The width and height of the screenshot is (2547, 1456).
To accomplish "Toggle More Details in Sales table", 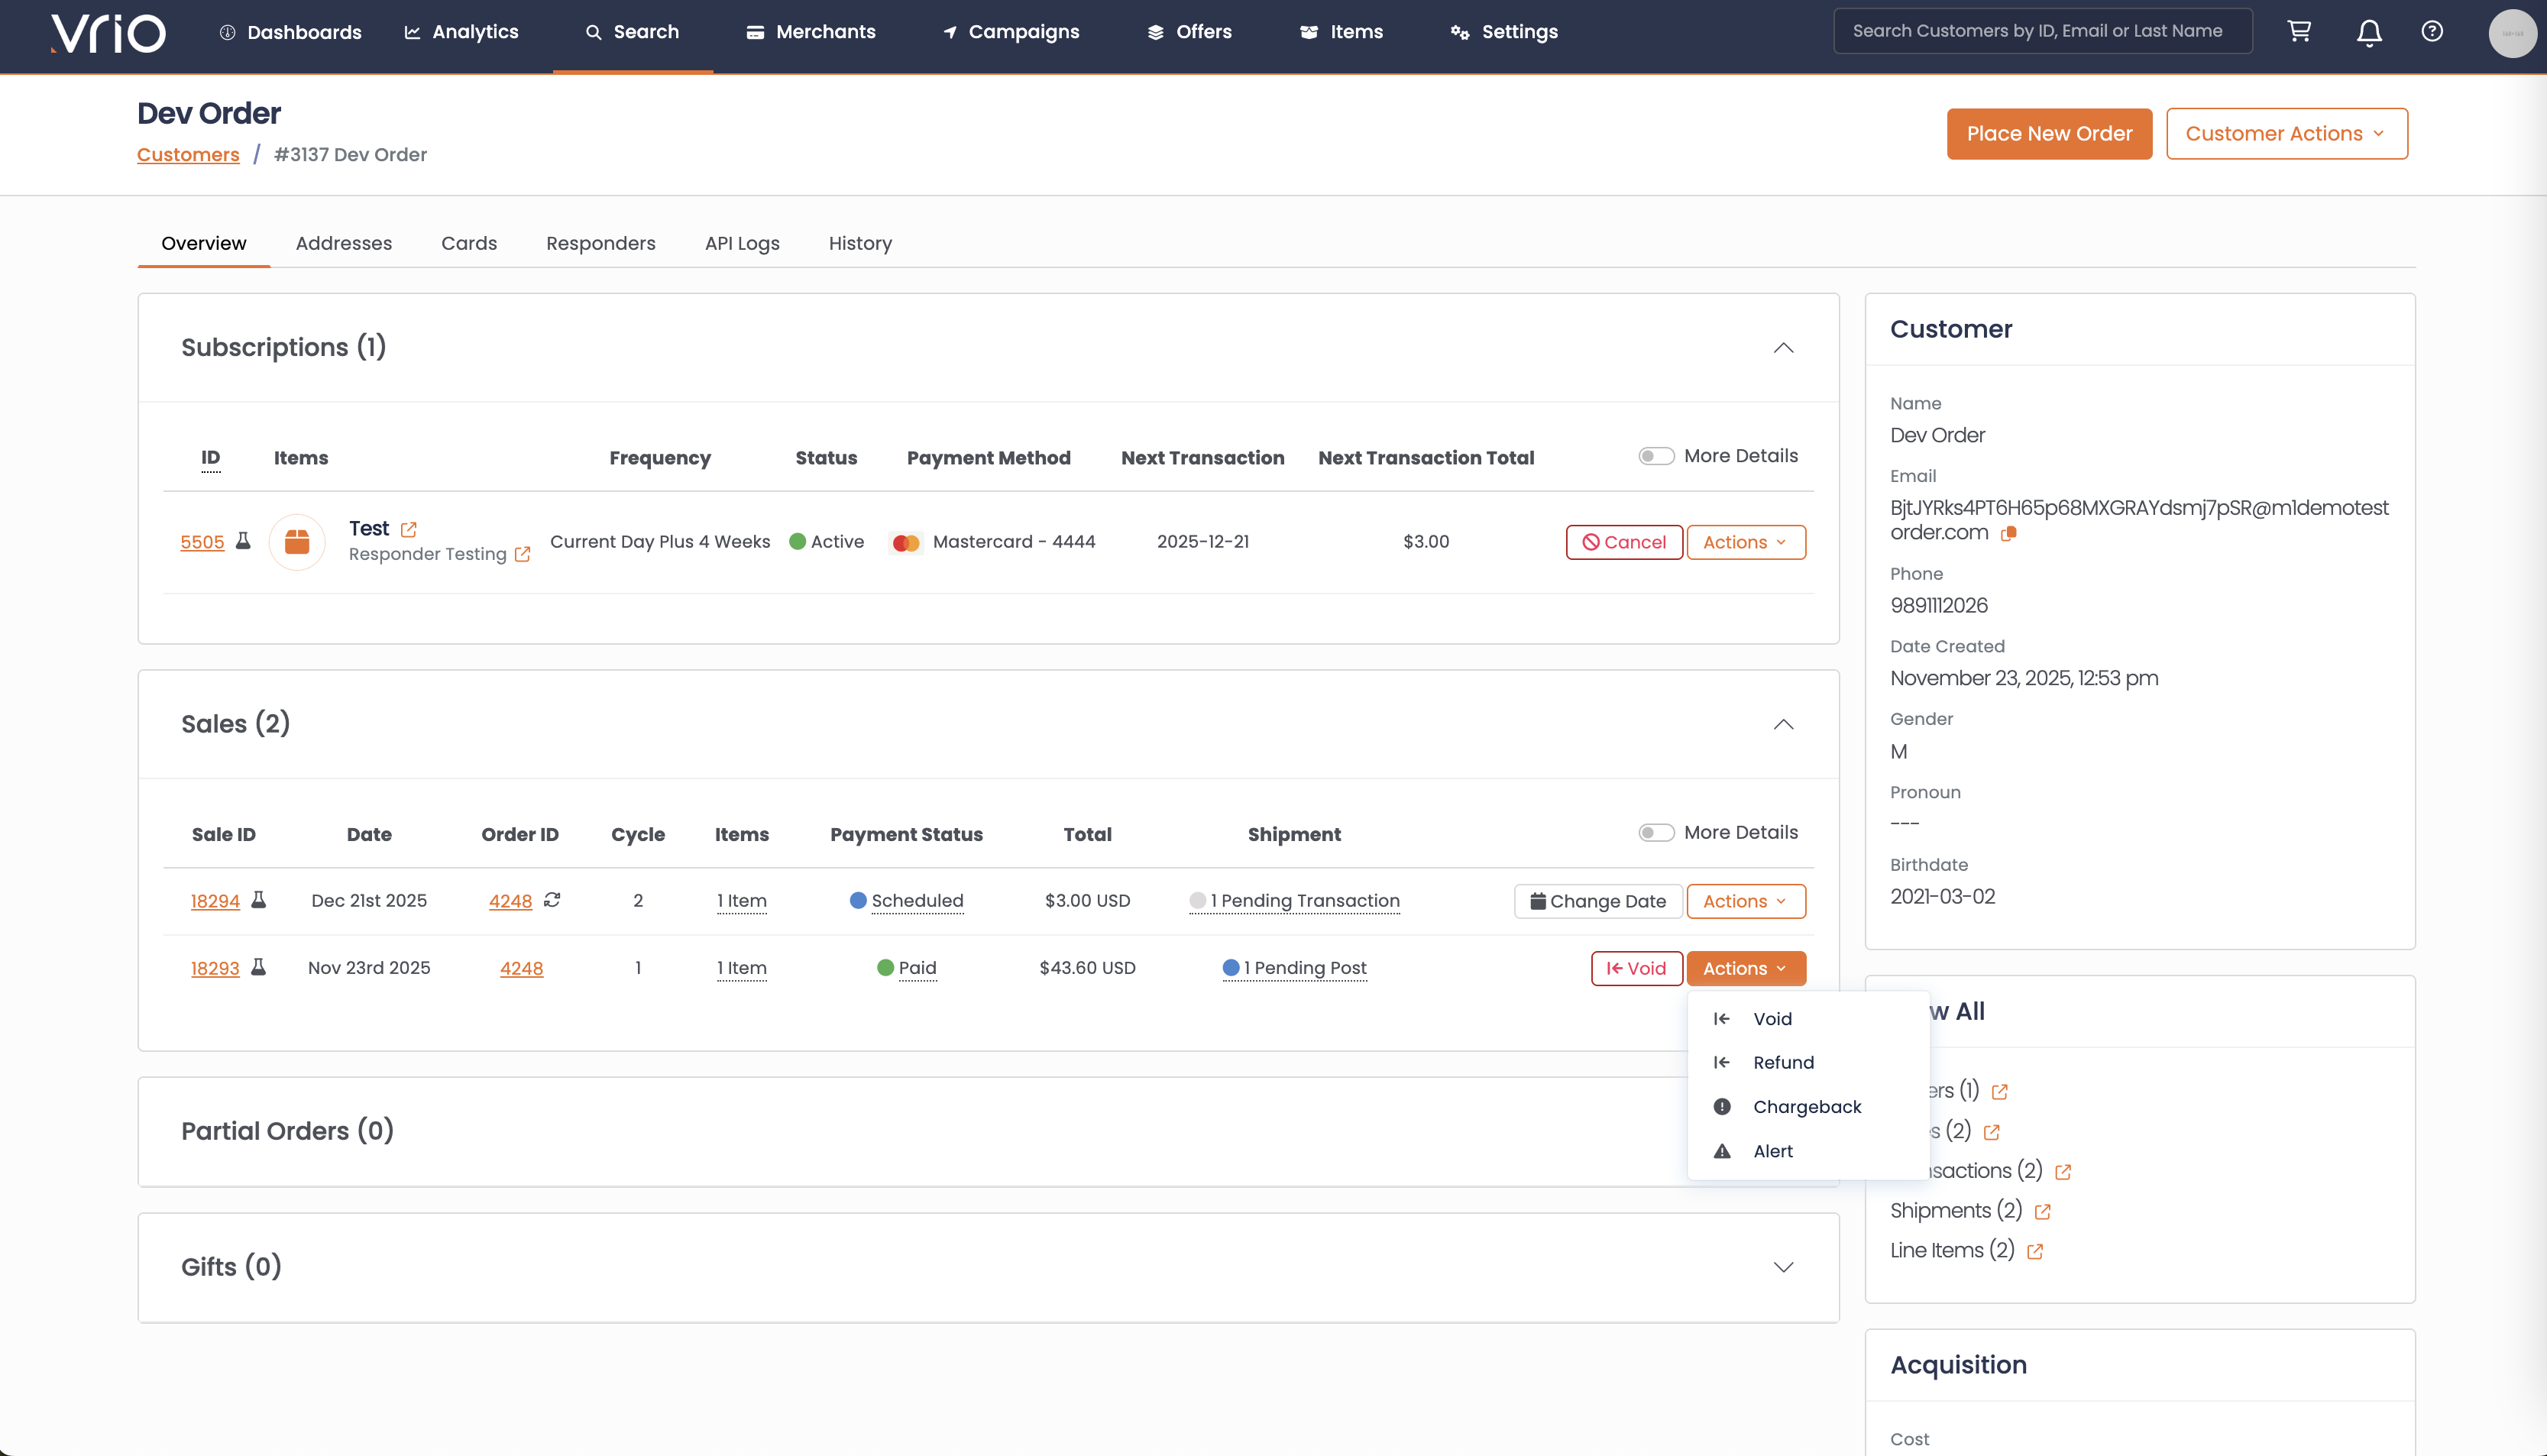I will pos(1656,833).
